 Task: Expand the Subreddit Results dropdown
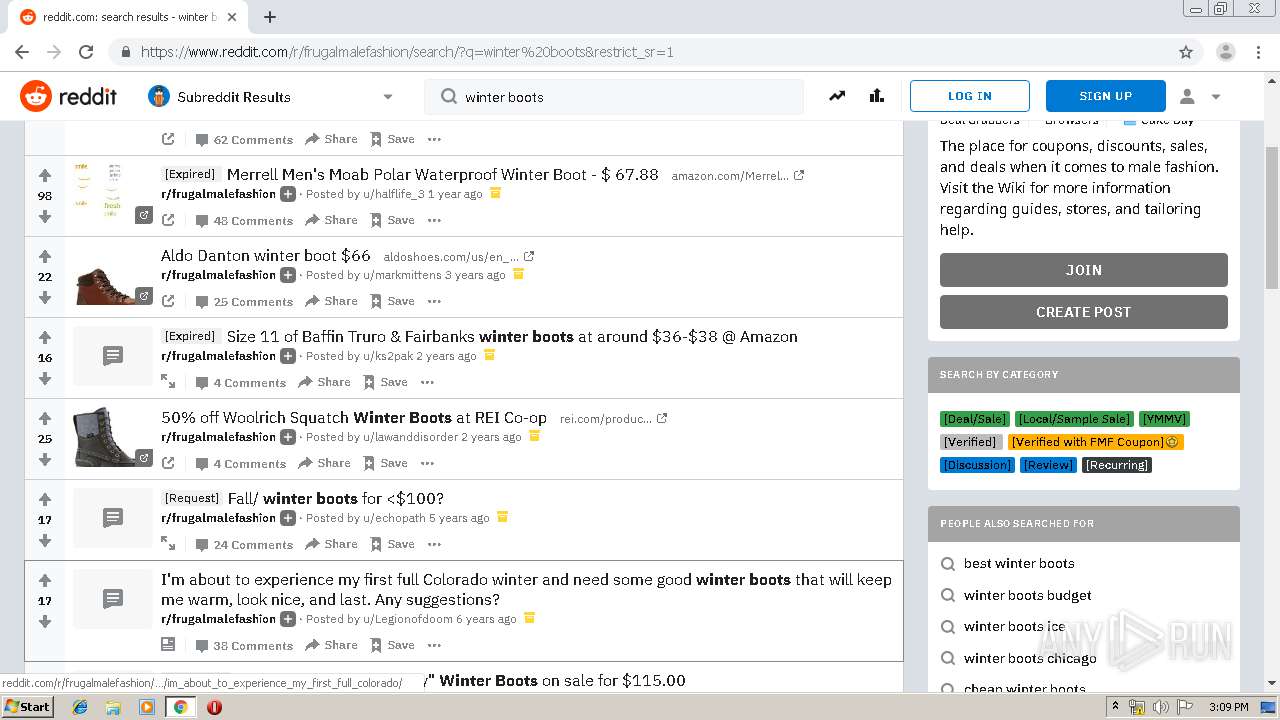[388, 97]
